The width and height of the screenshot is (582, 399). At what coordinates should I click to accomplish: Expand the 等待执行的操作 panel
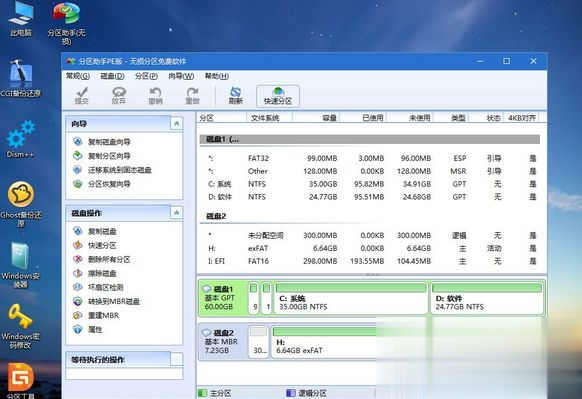[177, 359]
